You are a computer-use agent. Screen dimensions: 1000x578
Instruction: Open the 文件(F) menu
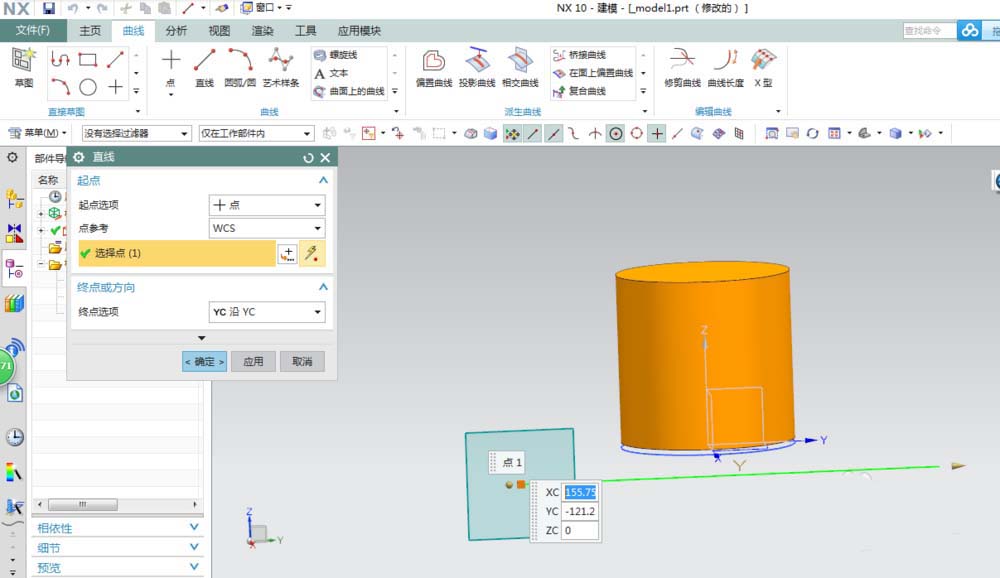tap(33, 31)
